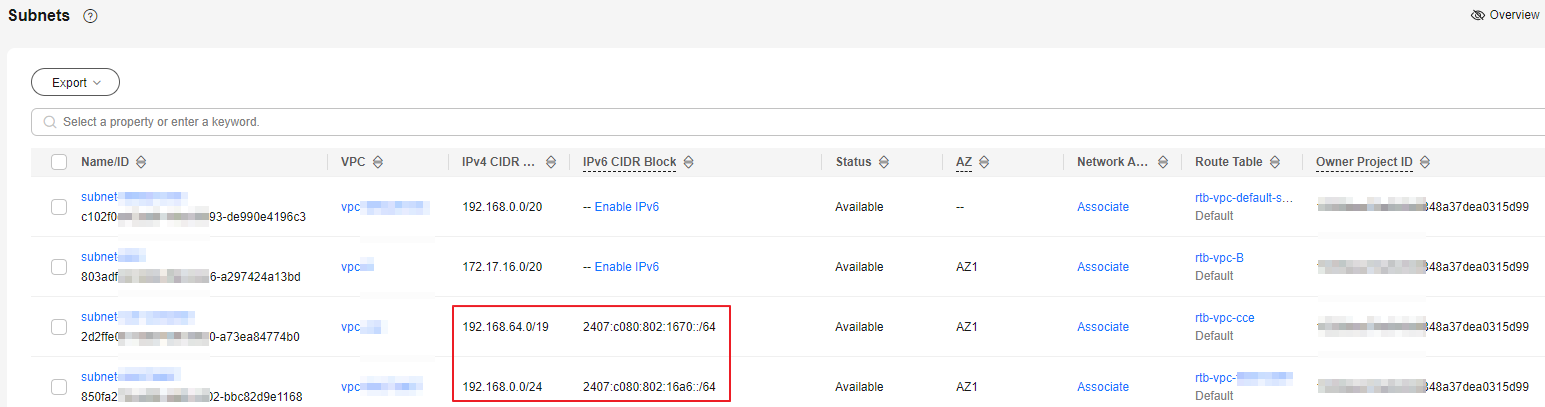Sort by Name/ID column icon

pyautogui.click(x=141, y=162)
